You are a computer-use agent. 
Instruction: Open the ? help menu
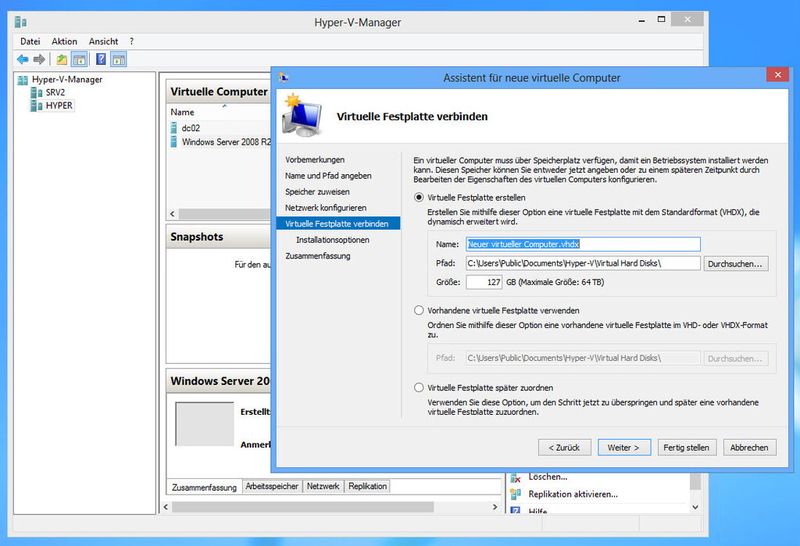click(x=132, y=41)
